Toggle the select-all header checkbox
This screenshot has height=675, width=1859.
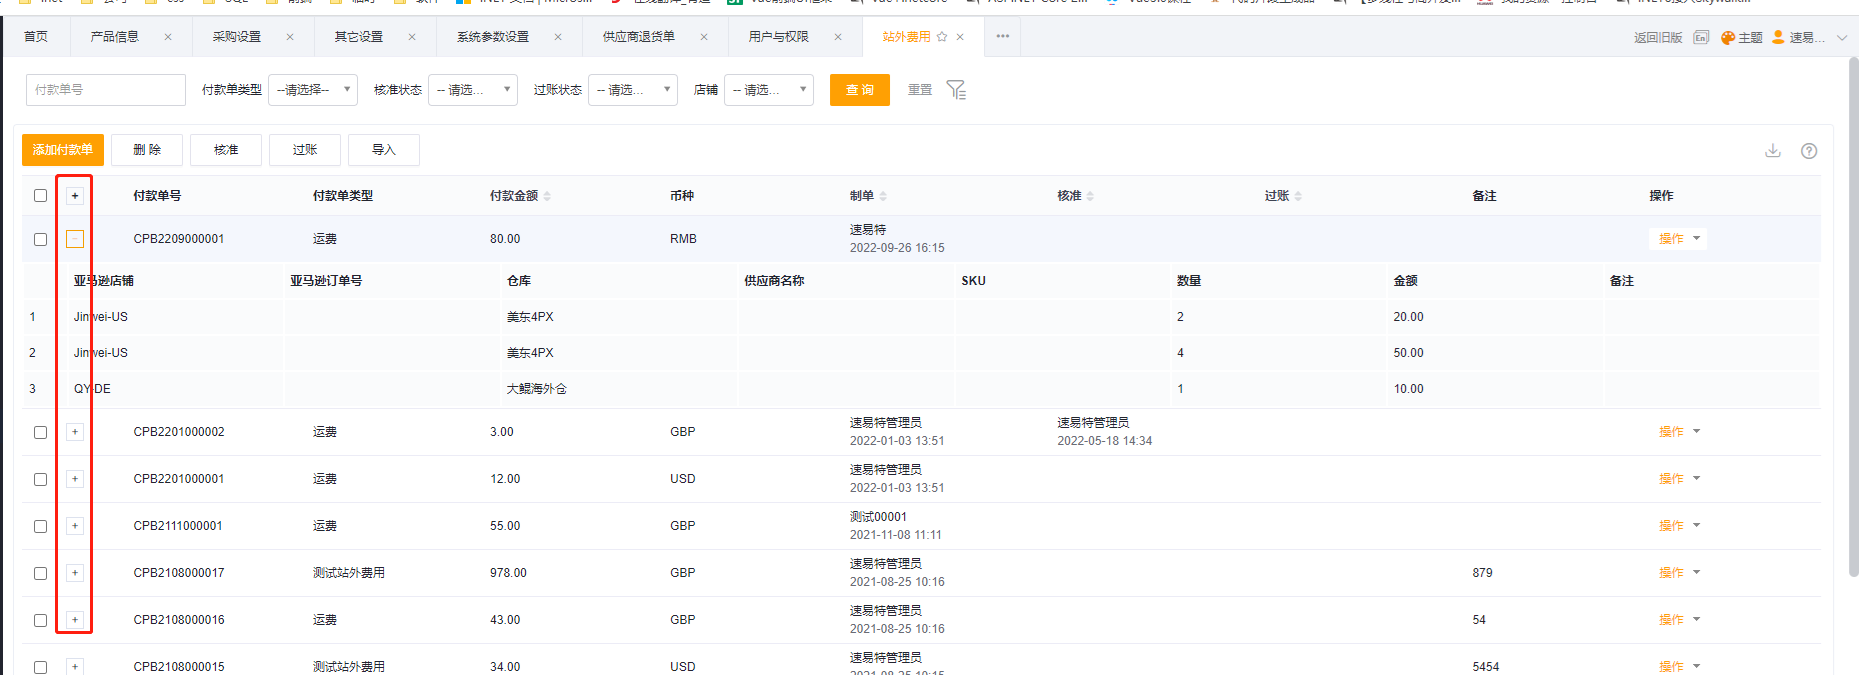click(x=40, y=195)
